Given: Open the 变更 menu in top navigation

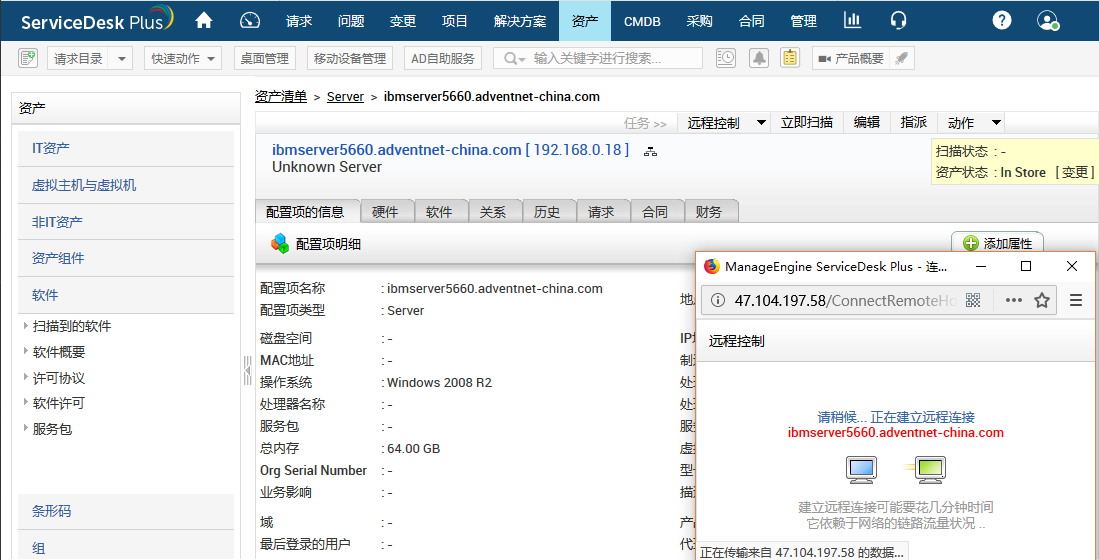Looking at the screenshot, I should coord(403,21).
